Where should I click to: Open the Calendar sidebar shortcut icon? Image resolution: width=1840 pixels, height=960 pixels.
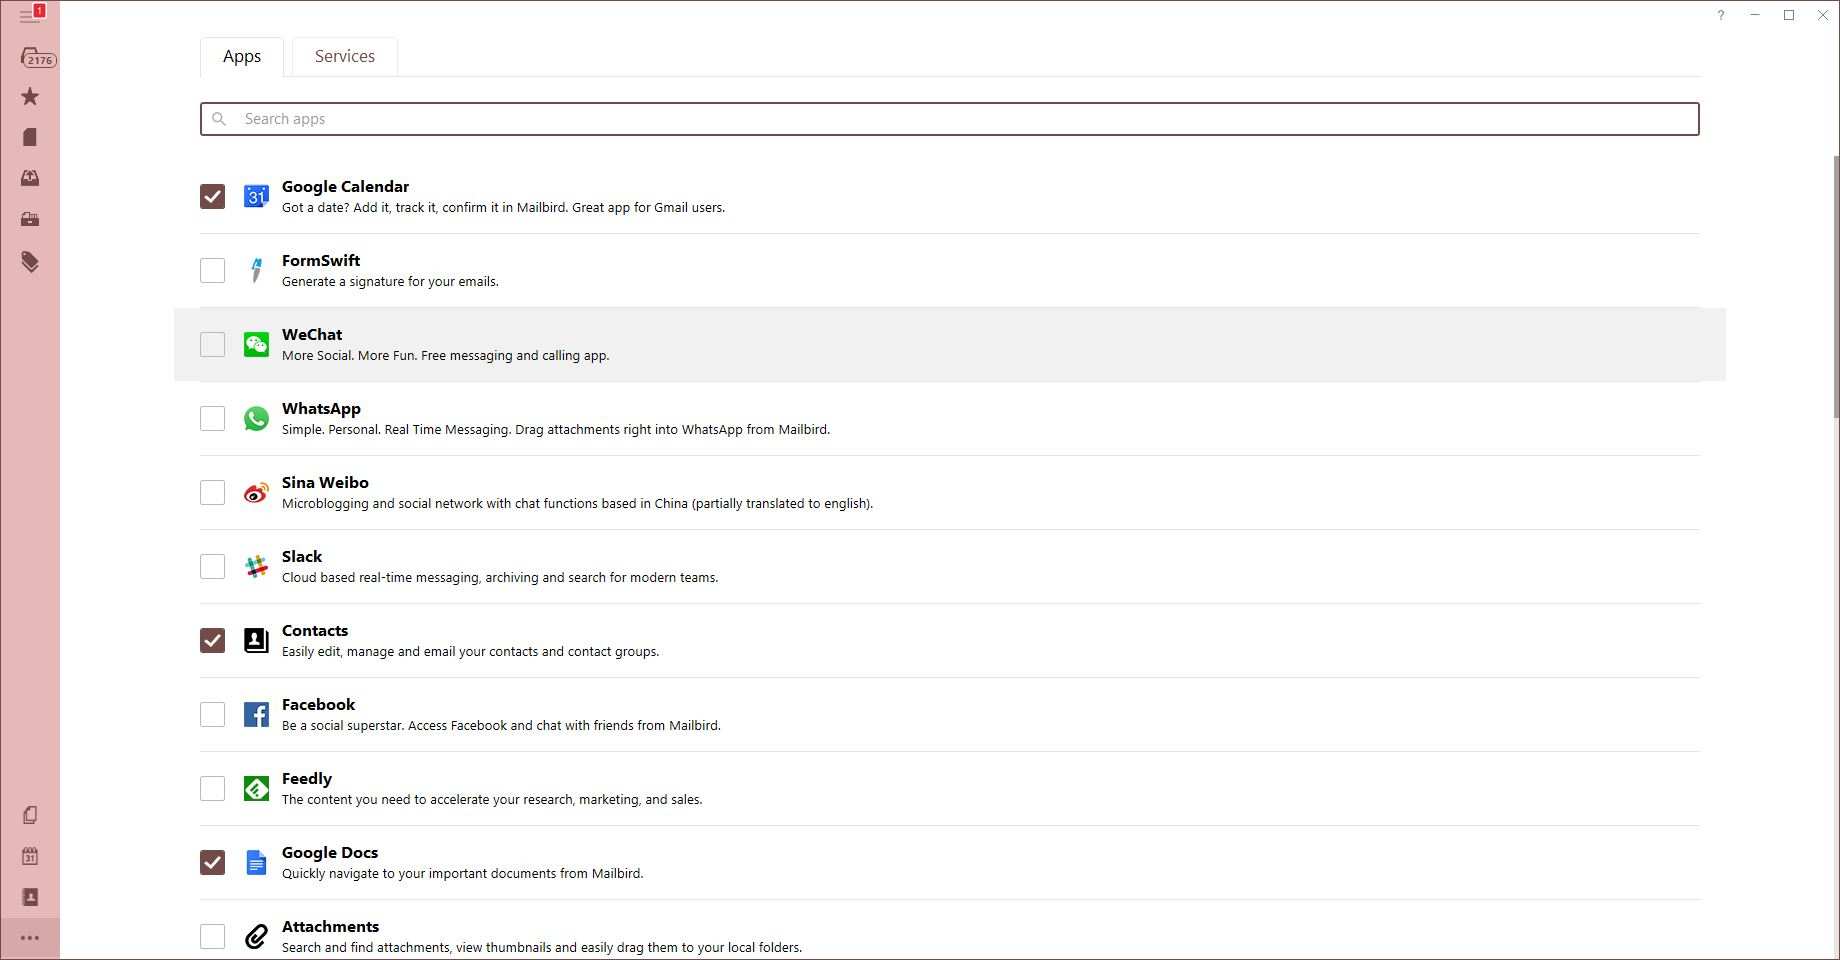click(30, 856)
